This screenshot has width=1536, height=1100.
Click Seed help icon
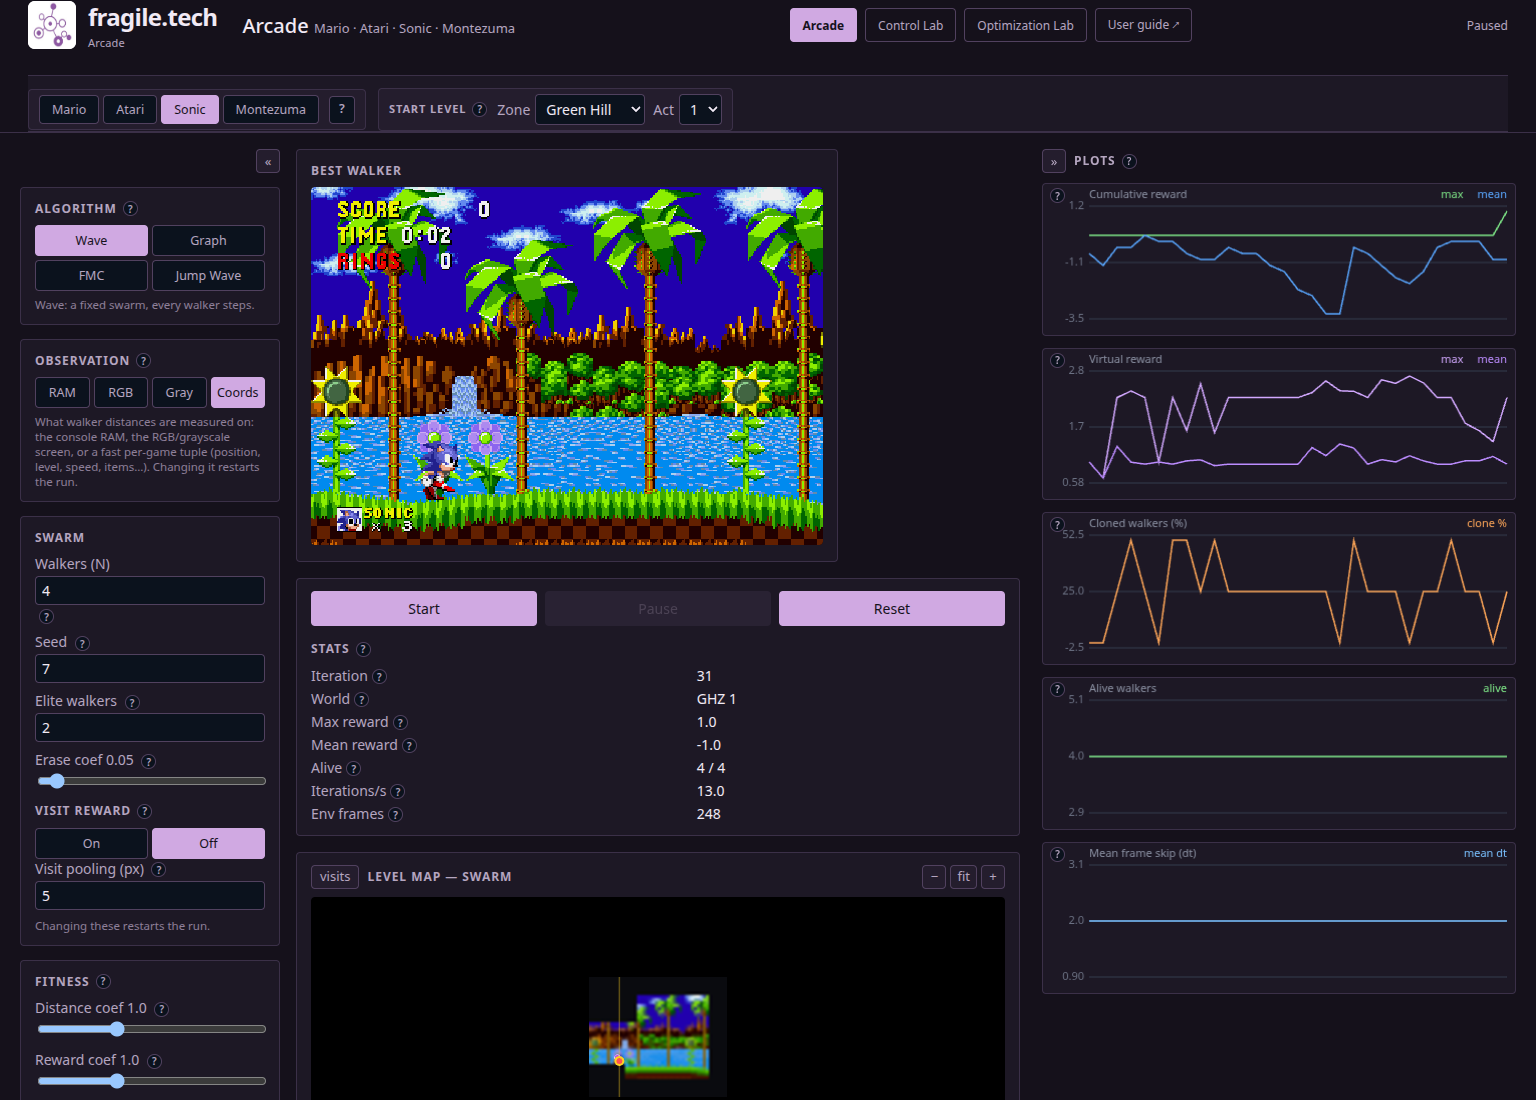[82, 643]
